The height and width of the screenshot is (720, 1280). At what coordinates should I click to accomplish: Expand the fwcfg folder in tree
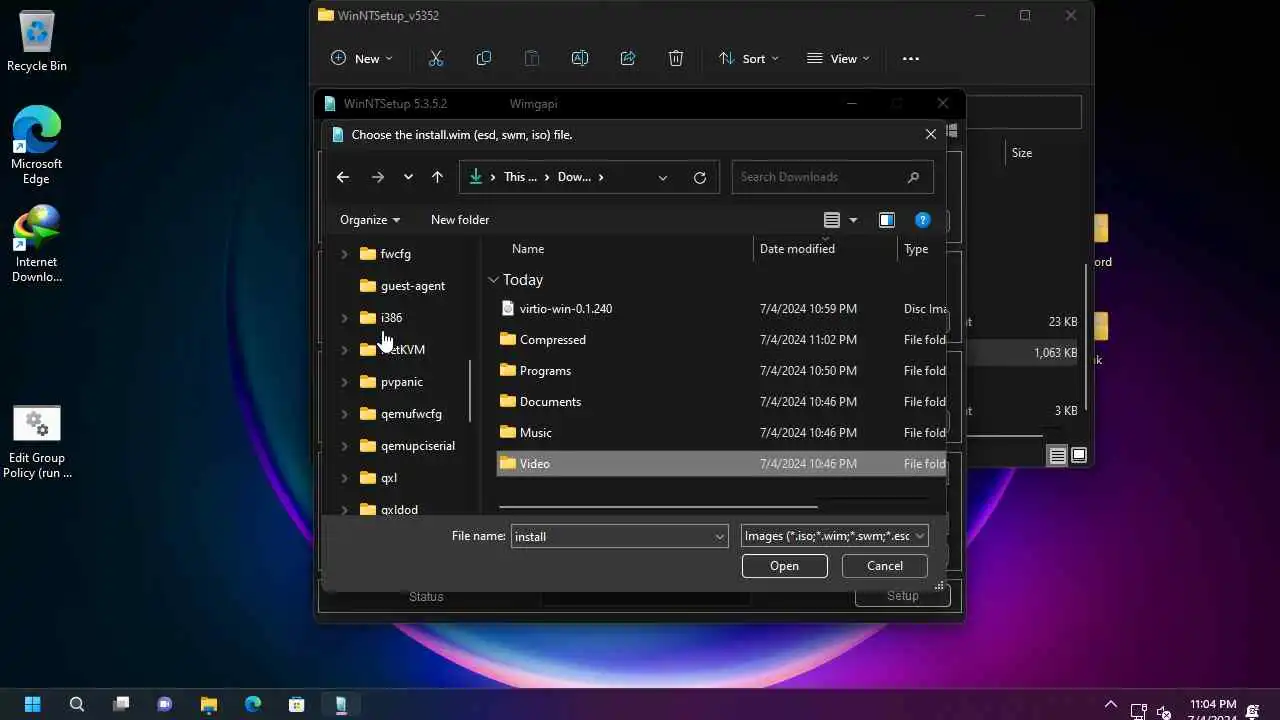click(x=345, y=254)
